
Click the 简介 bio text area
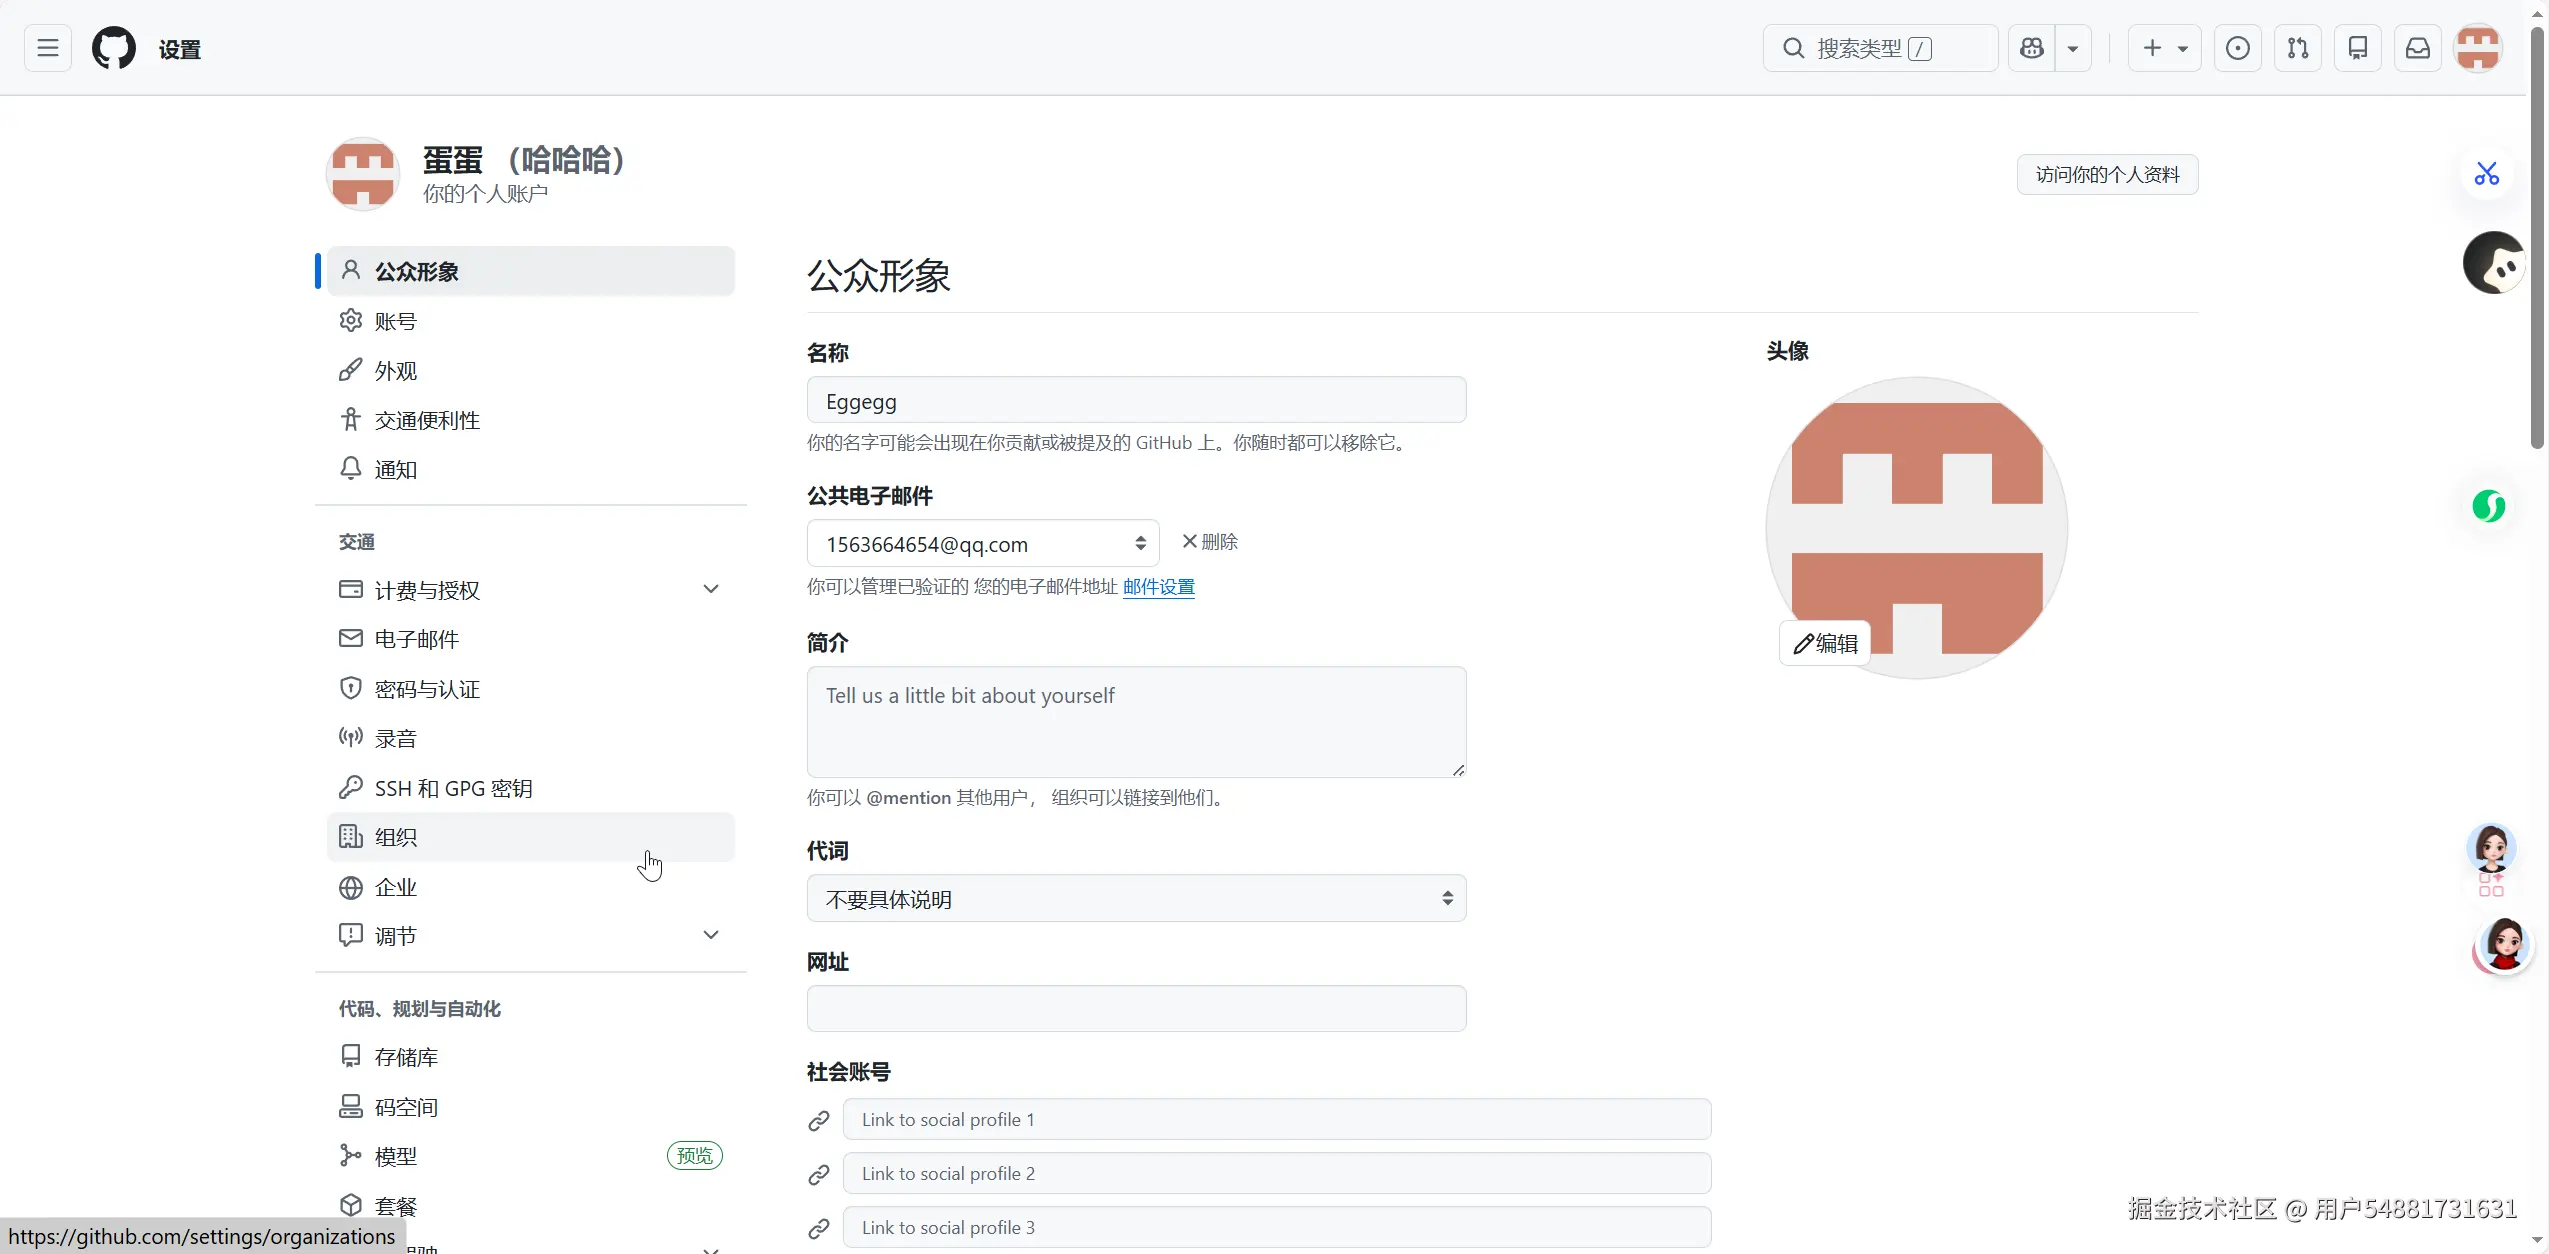pos(1136,722)
